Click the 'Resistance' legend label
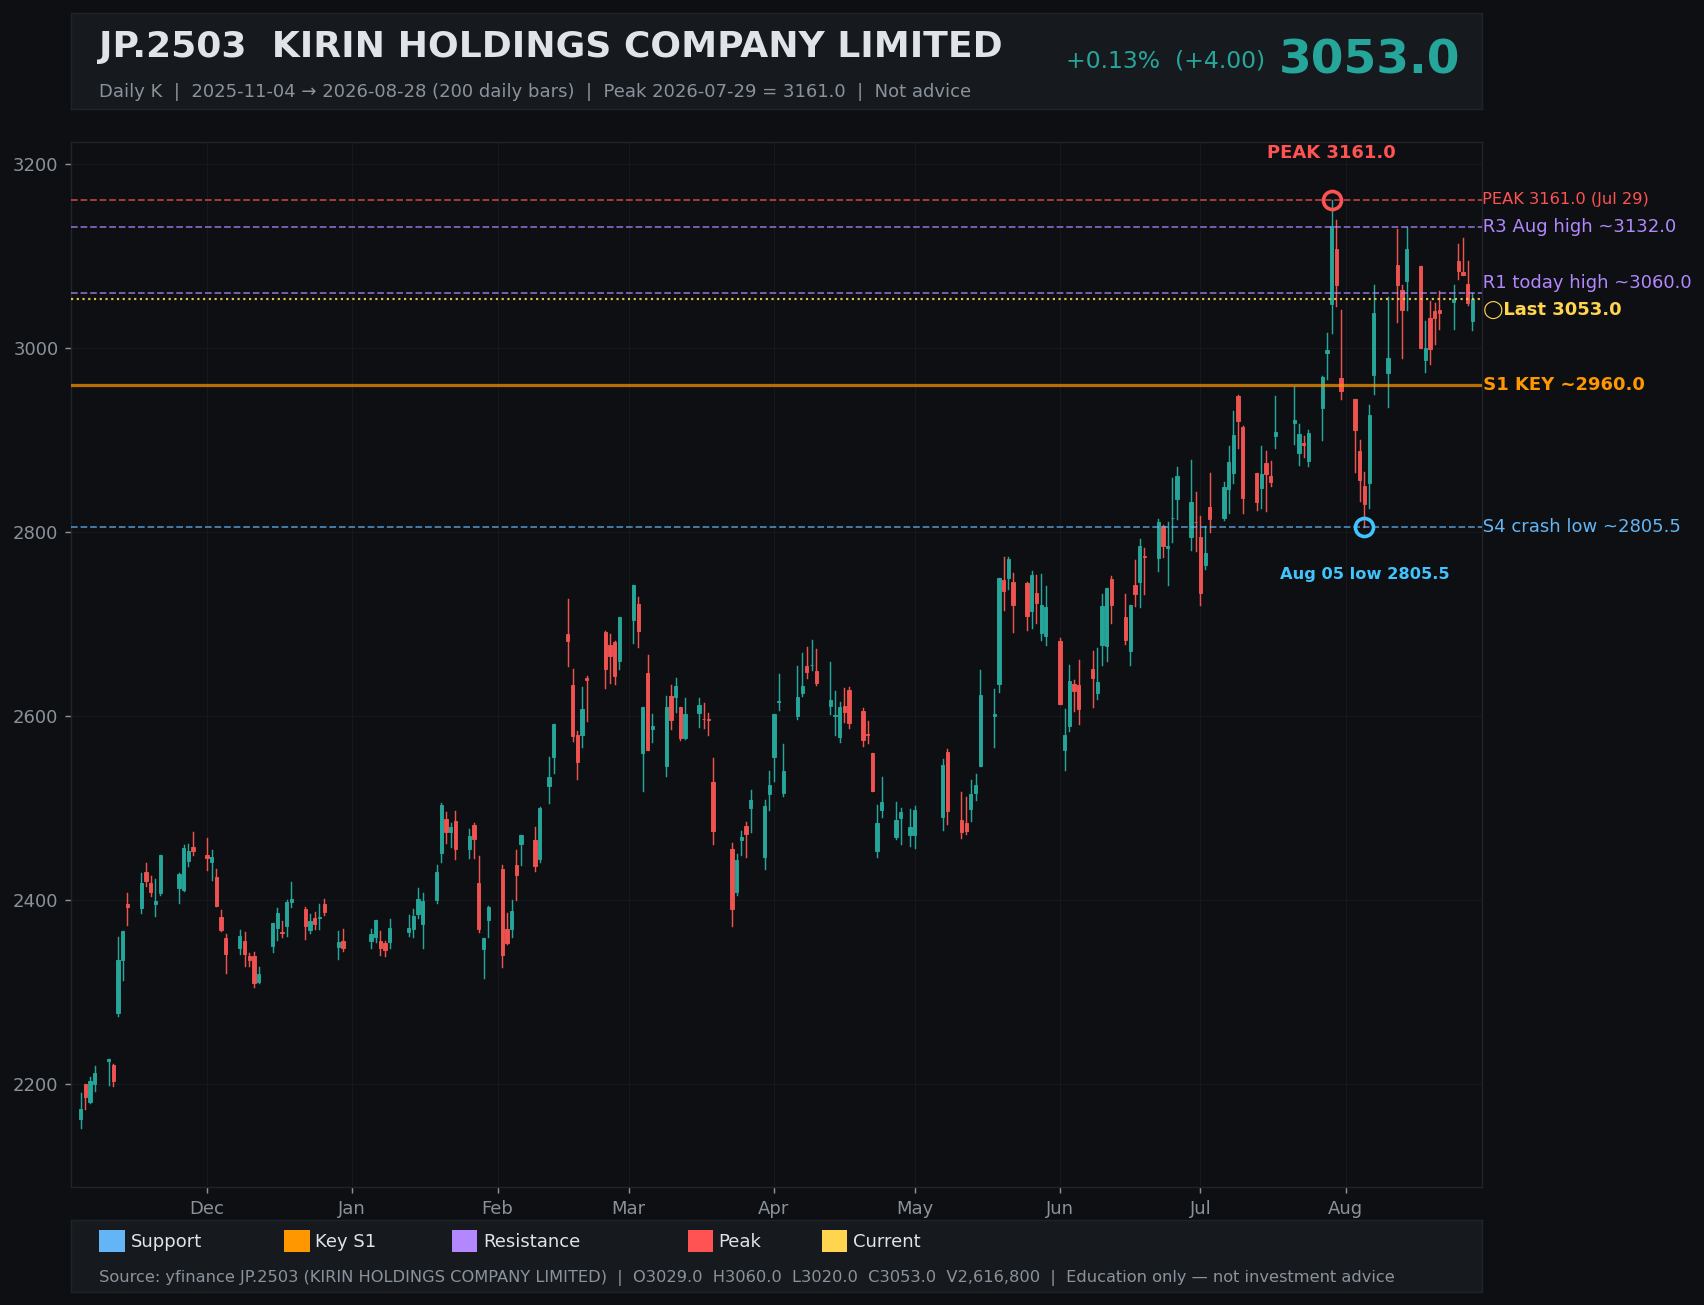 [x=532, y=1241]
